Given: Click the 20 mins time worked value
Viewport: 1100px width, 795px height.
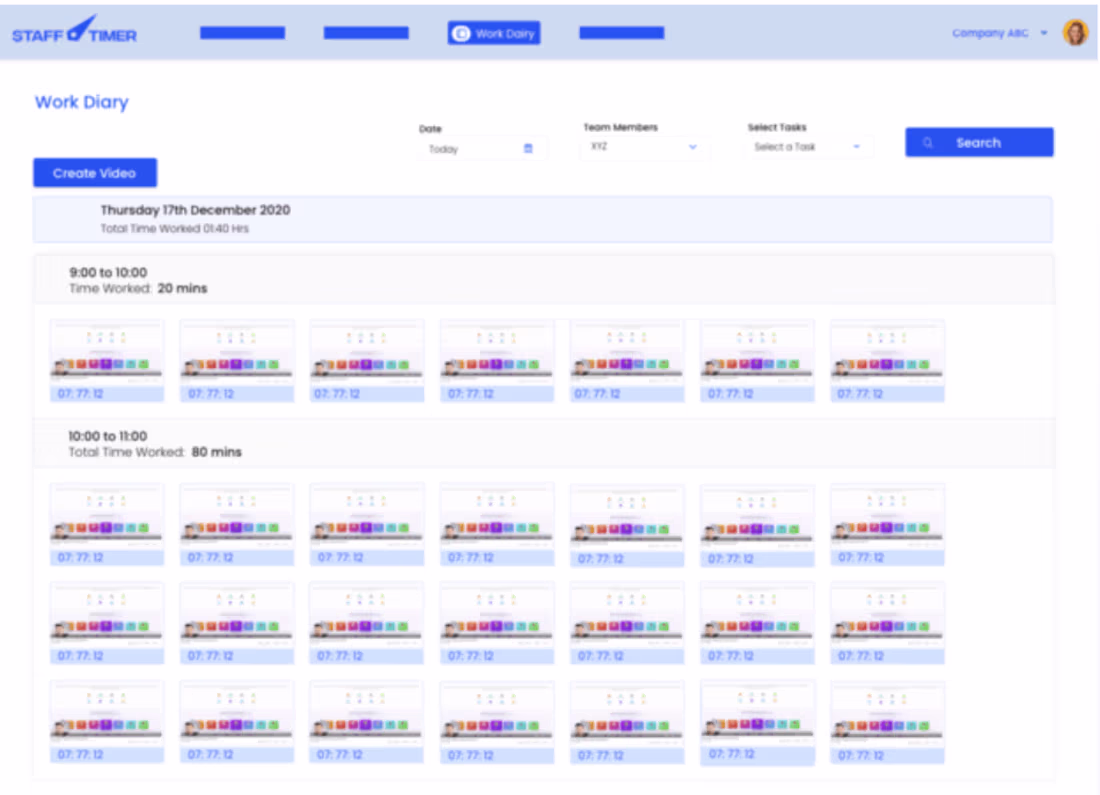Looking at the screenshot, I should [182, 288].
